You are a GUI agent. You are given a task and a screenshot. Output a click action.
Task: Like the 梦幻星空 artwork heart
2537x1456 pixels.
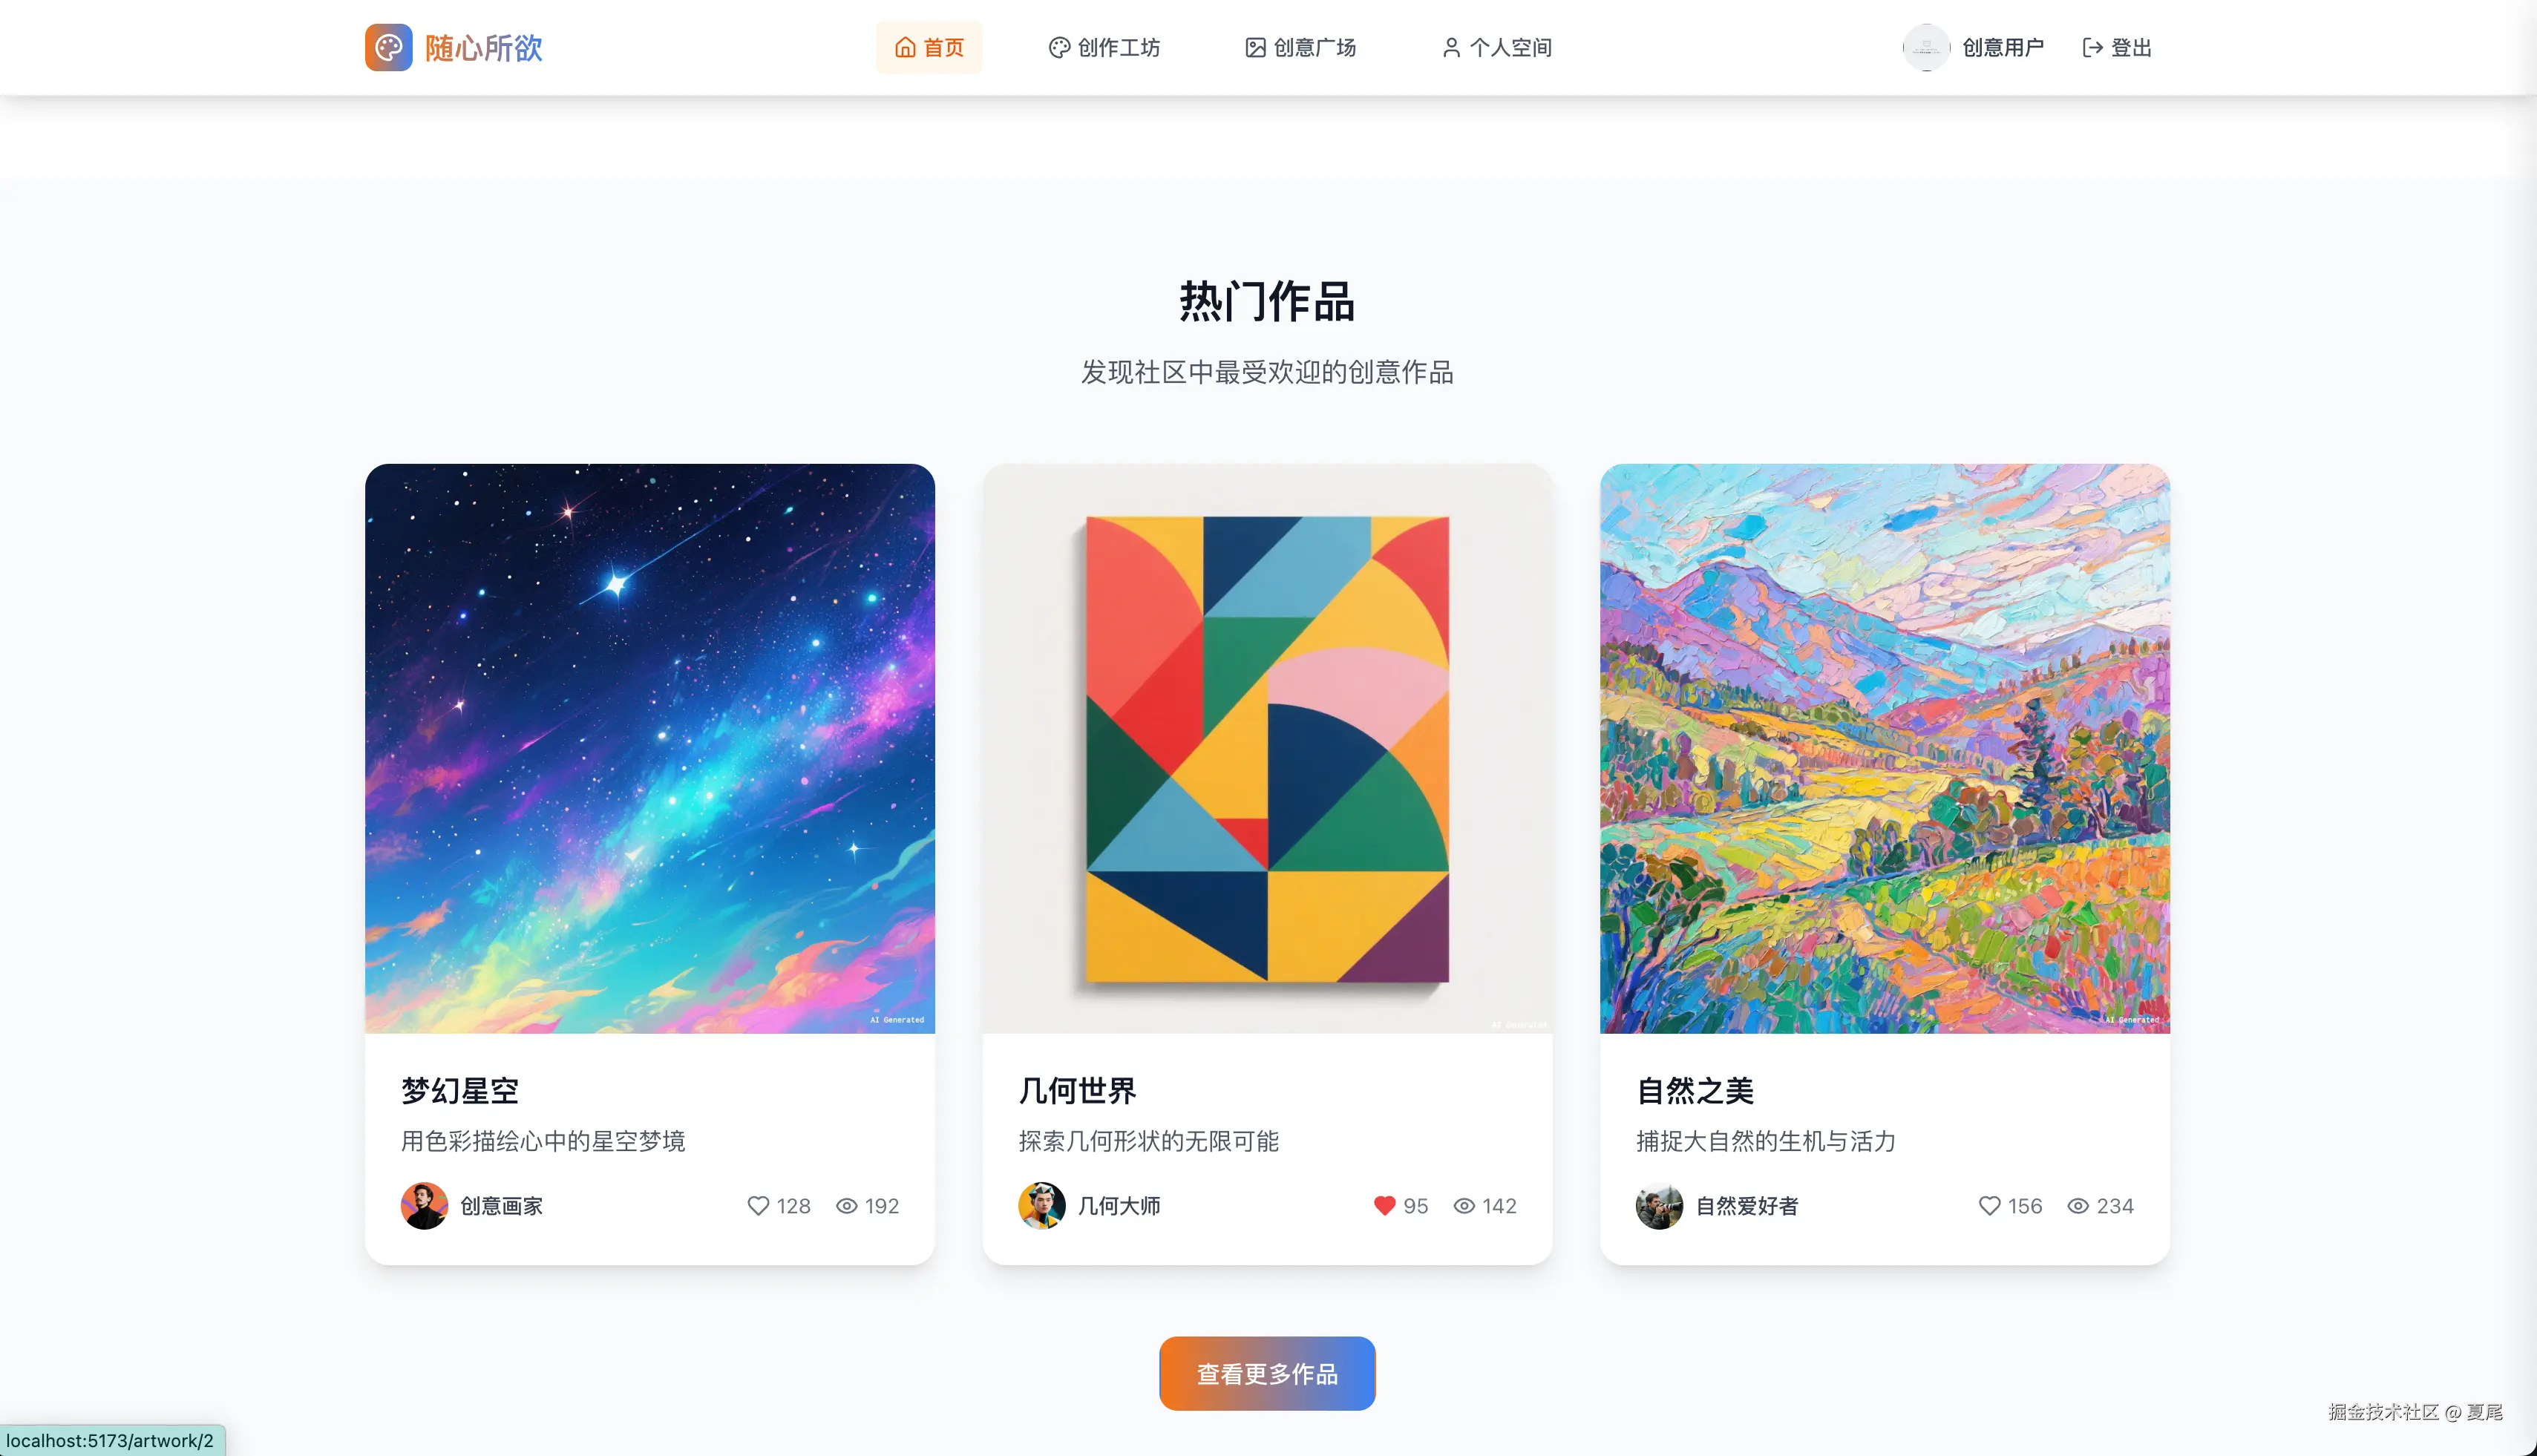(x=758, y=1206)
